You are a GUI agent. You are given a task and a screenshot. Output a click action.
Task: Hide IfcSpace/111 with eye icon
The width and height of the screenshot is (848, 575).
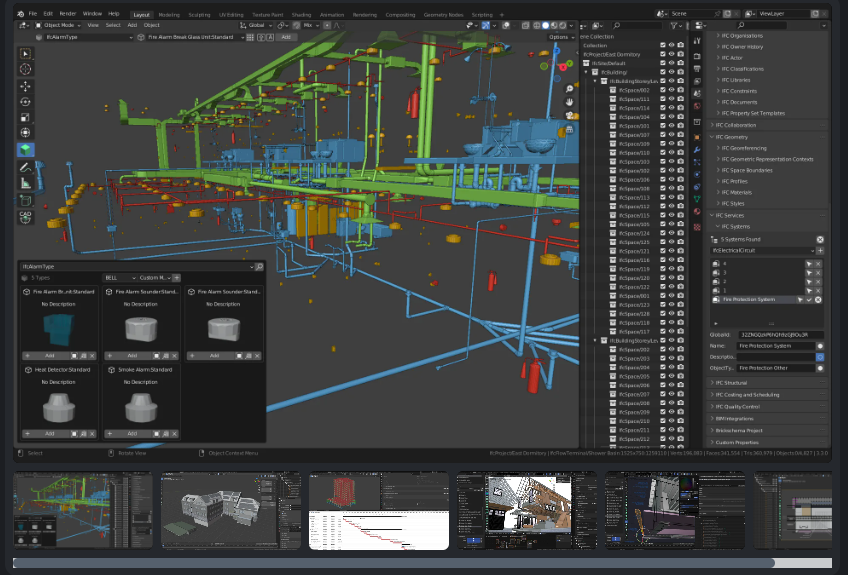(x=671, y=99)
